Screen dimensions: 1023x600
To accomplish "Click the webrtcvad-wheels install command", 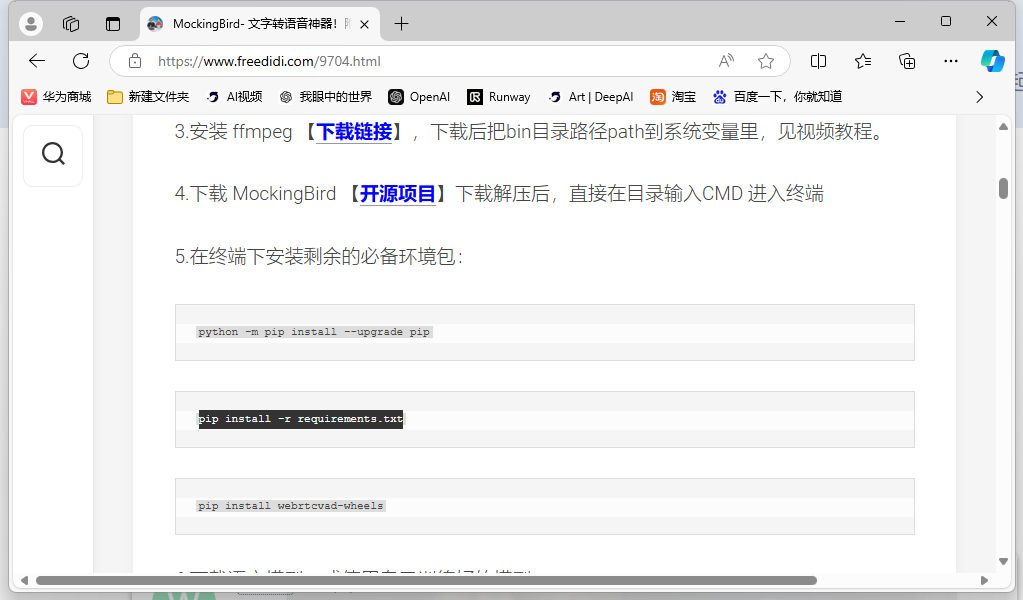I will (291, 506).
